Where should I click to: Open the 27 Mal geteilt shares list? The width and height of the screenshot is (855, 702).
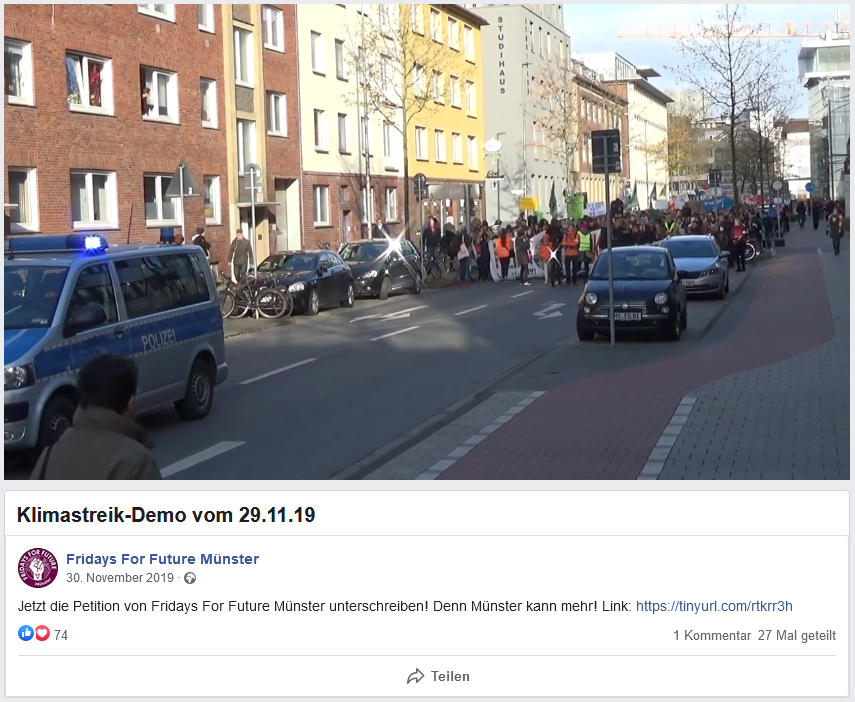pyautogui.click(x=797, y=635)
